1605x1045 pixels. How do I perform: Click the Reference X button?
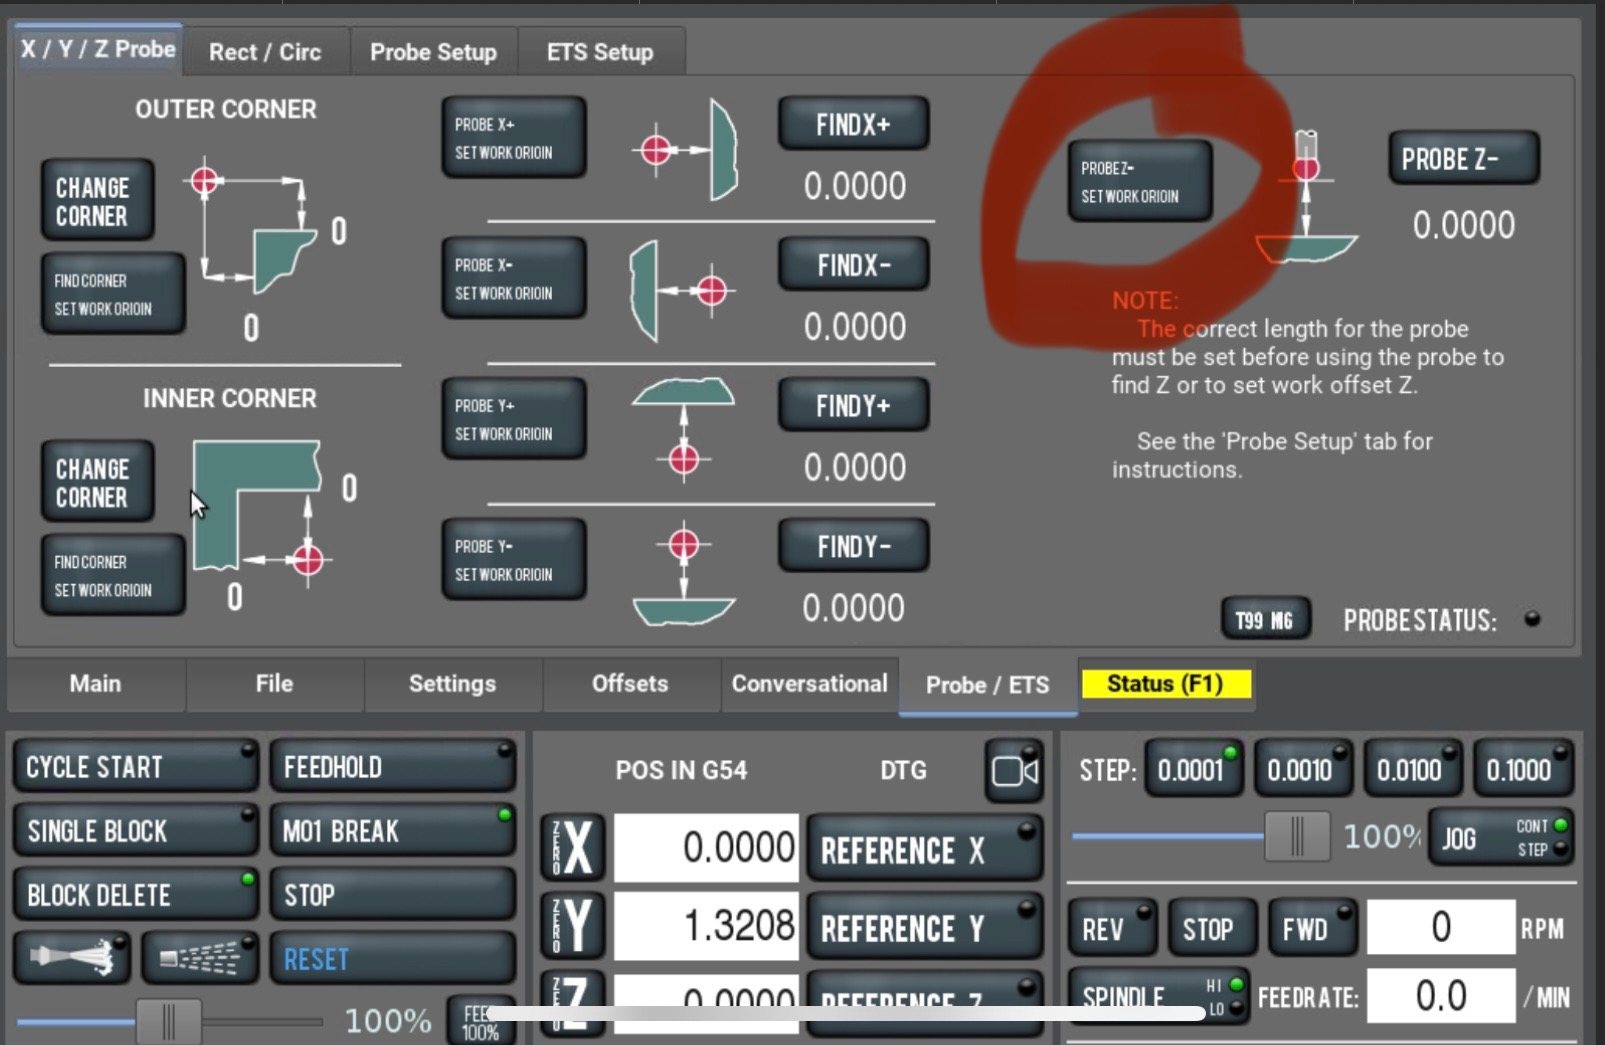click(923, 850)
